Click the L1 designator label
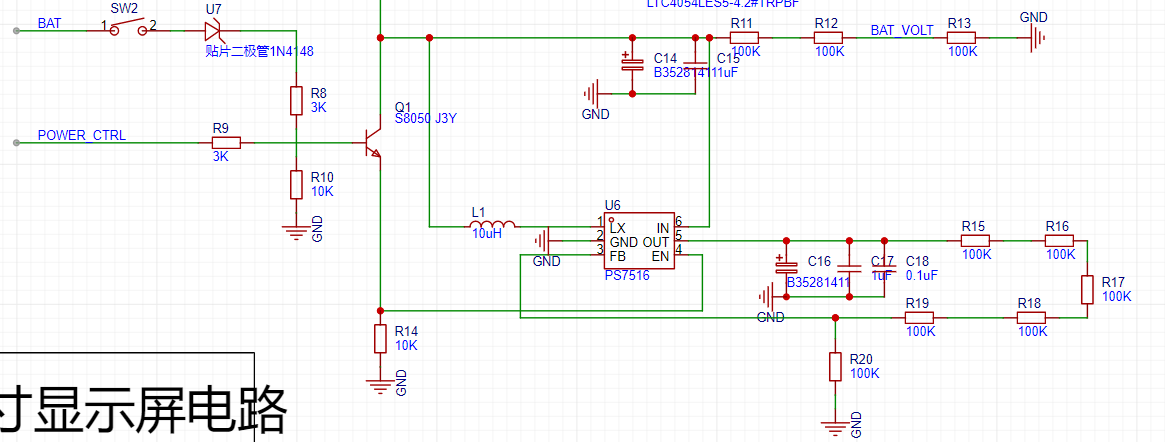 [478, 212]
